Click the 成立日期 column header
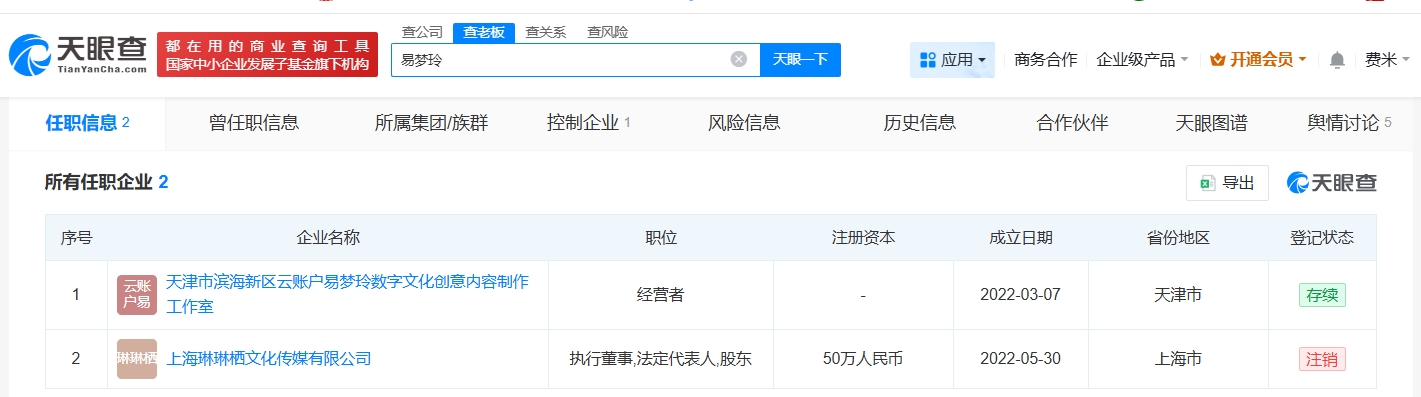Image resolution: width=1421 pixels, height=397 pixels. [1020, 238]
